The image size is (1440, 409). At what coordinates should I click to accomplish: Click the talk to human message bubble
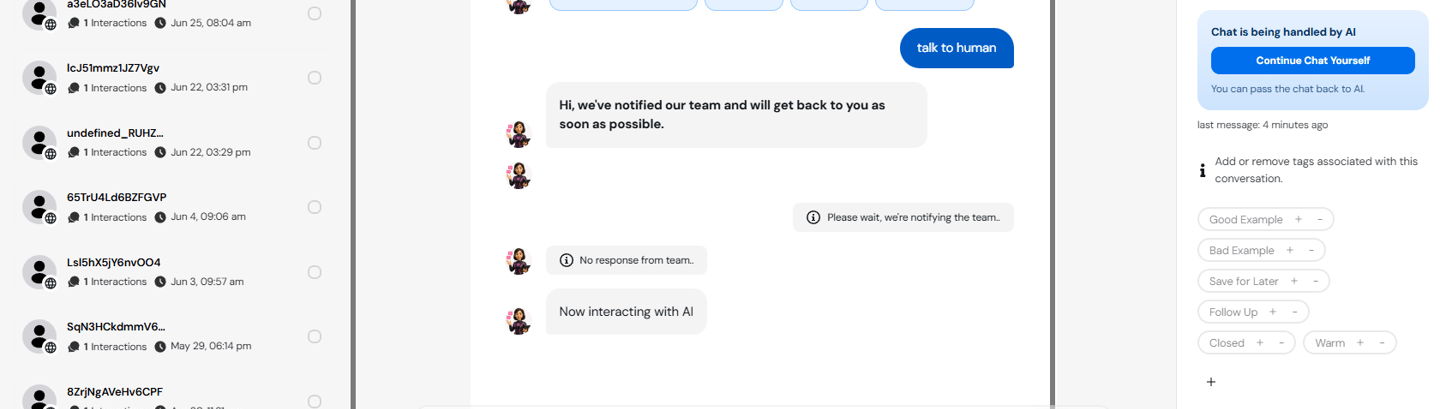click(x=956, y=47)
